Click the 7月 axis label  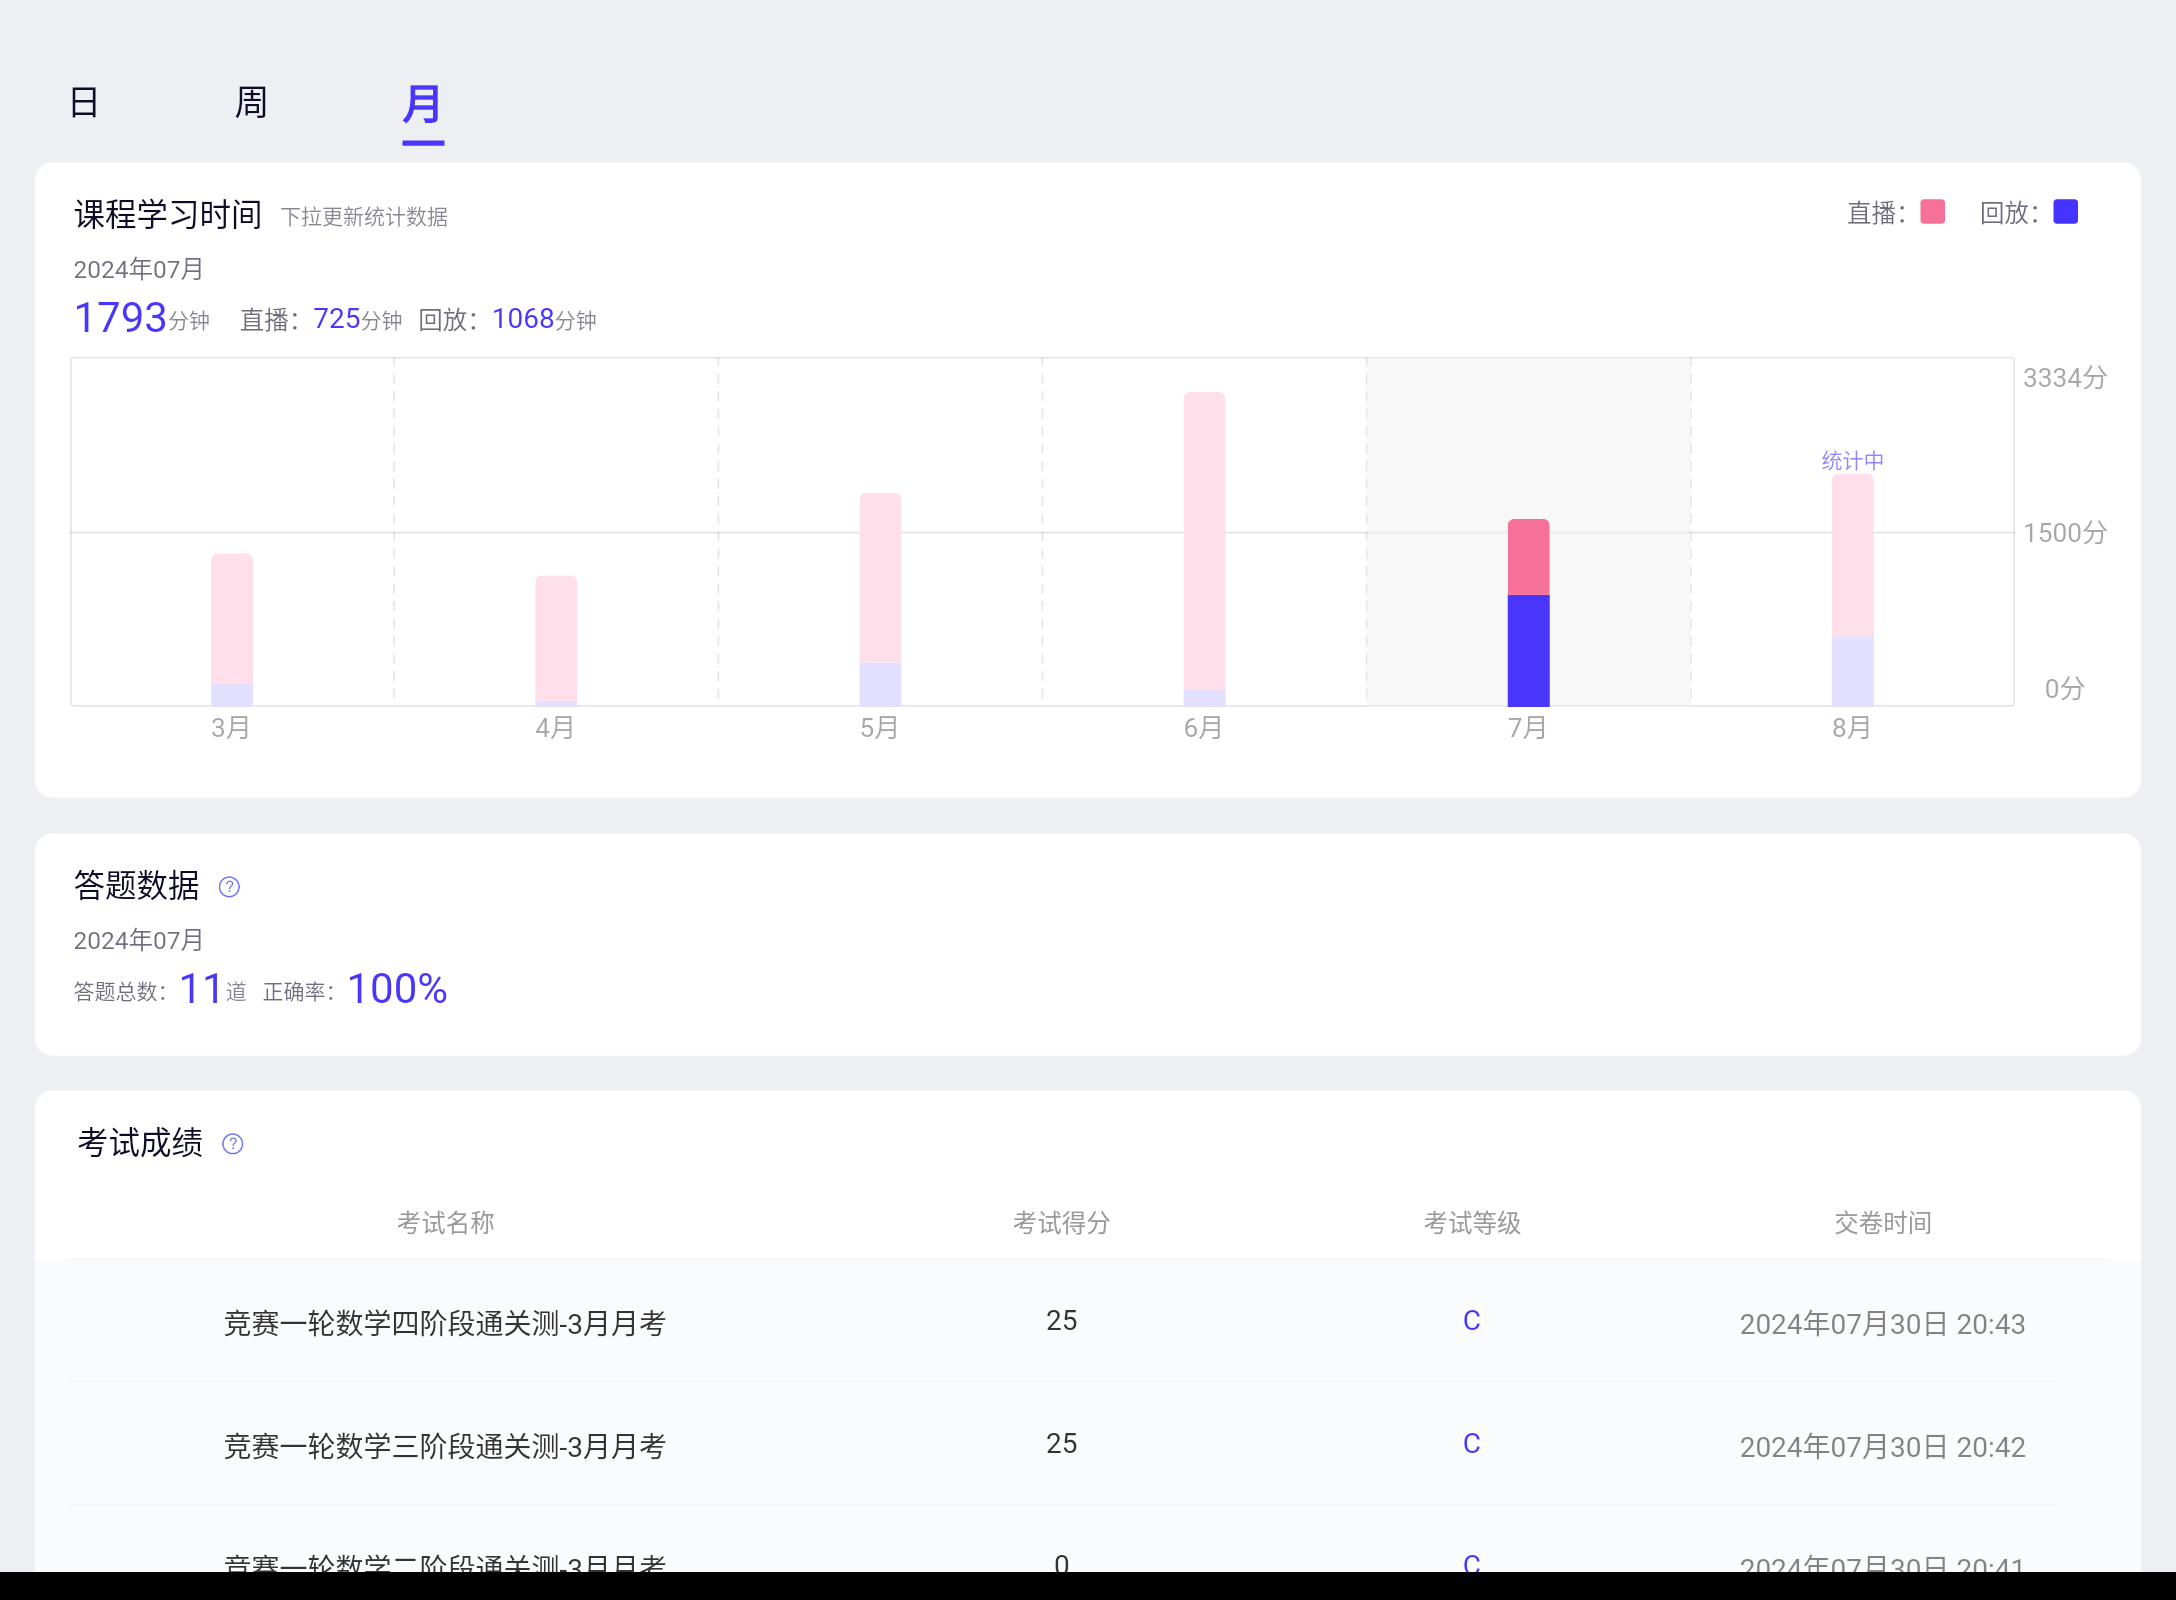pos(1527,728)
